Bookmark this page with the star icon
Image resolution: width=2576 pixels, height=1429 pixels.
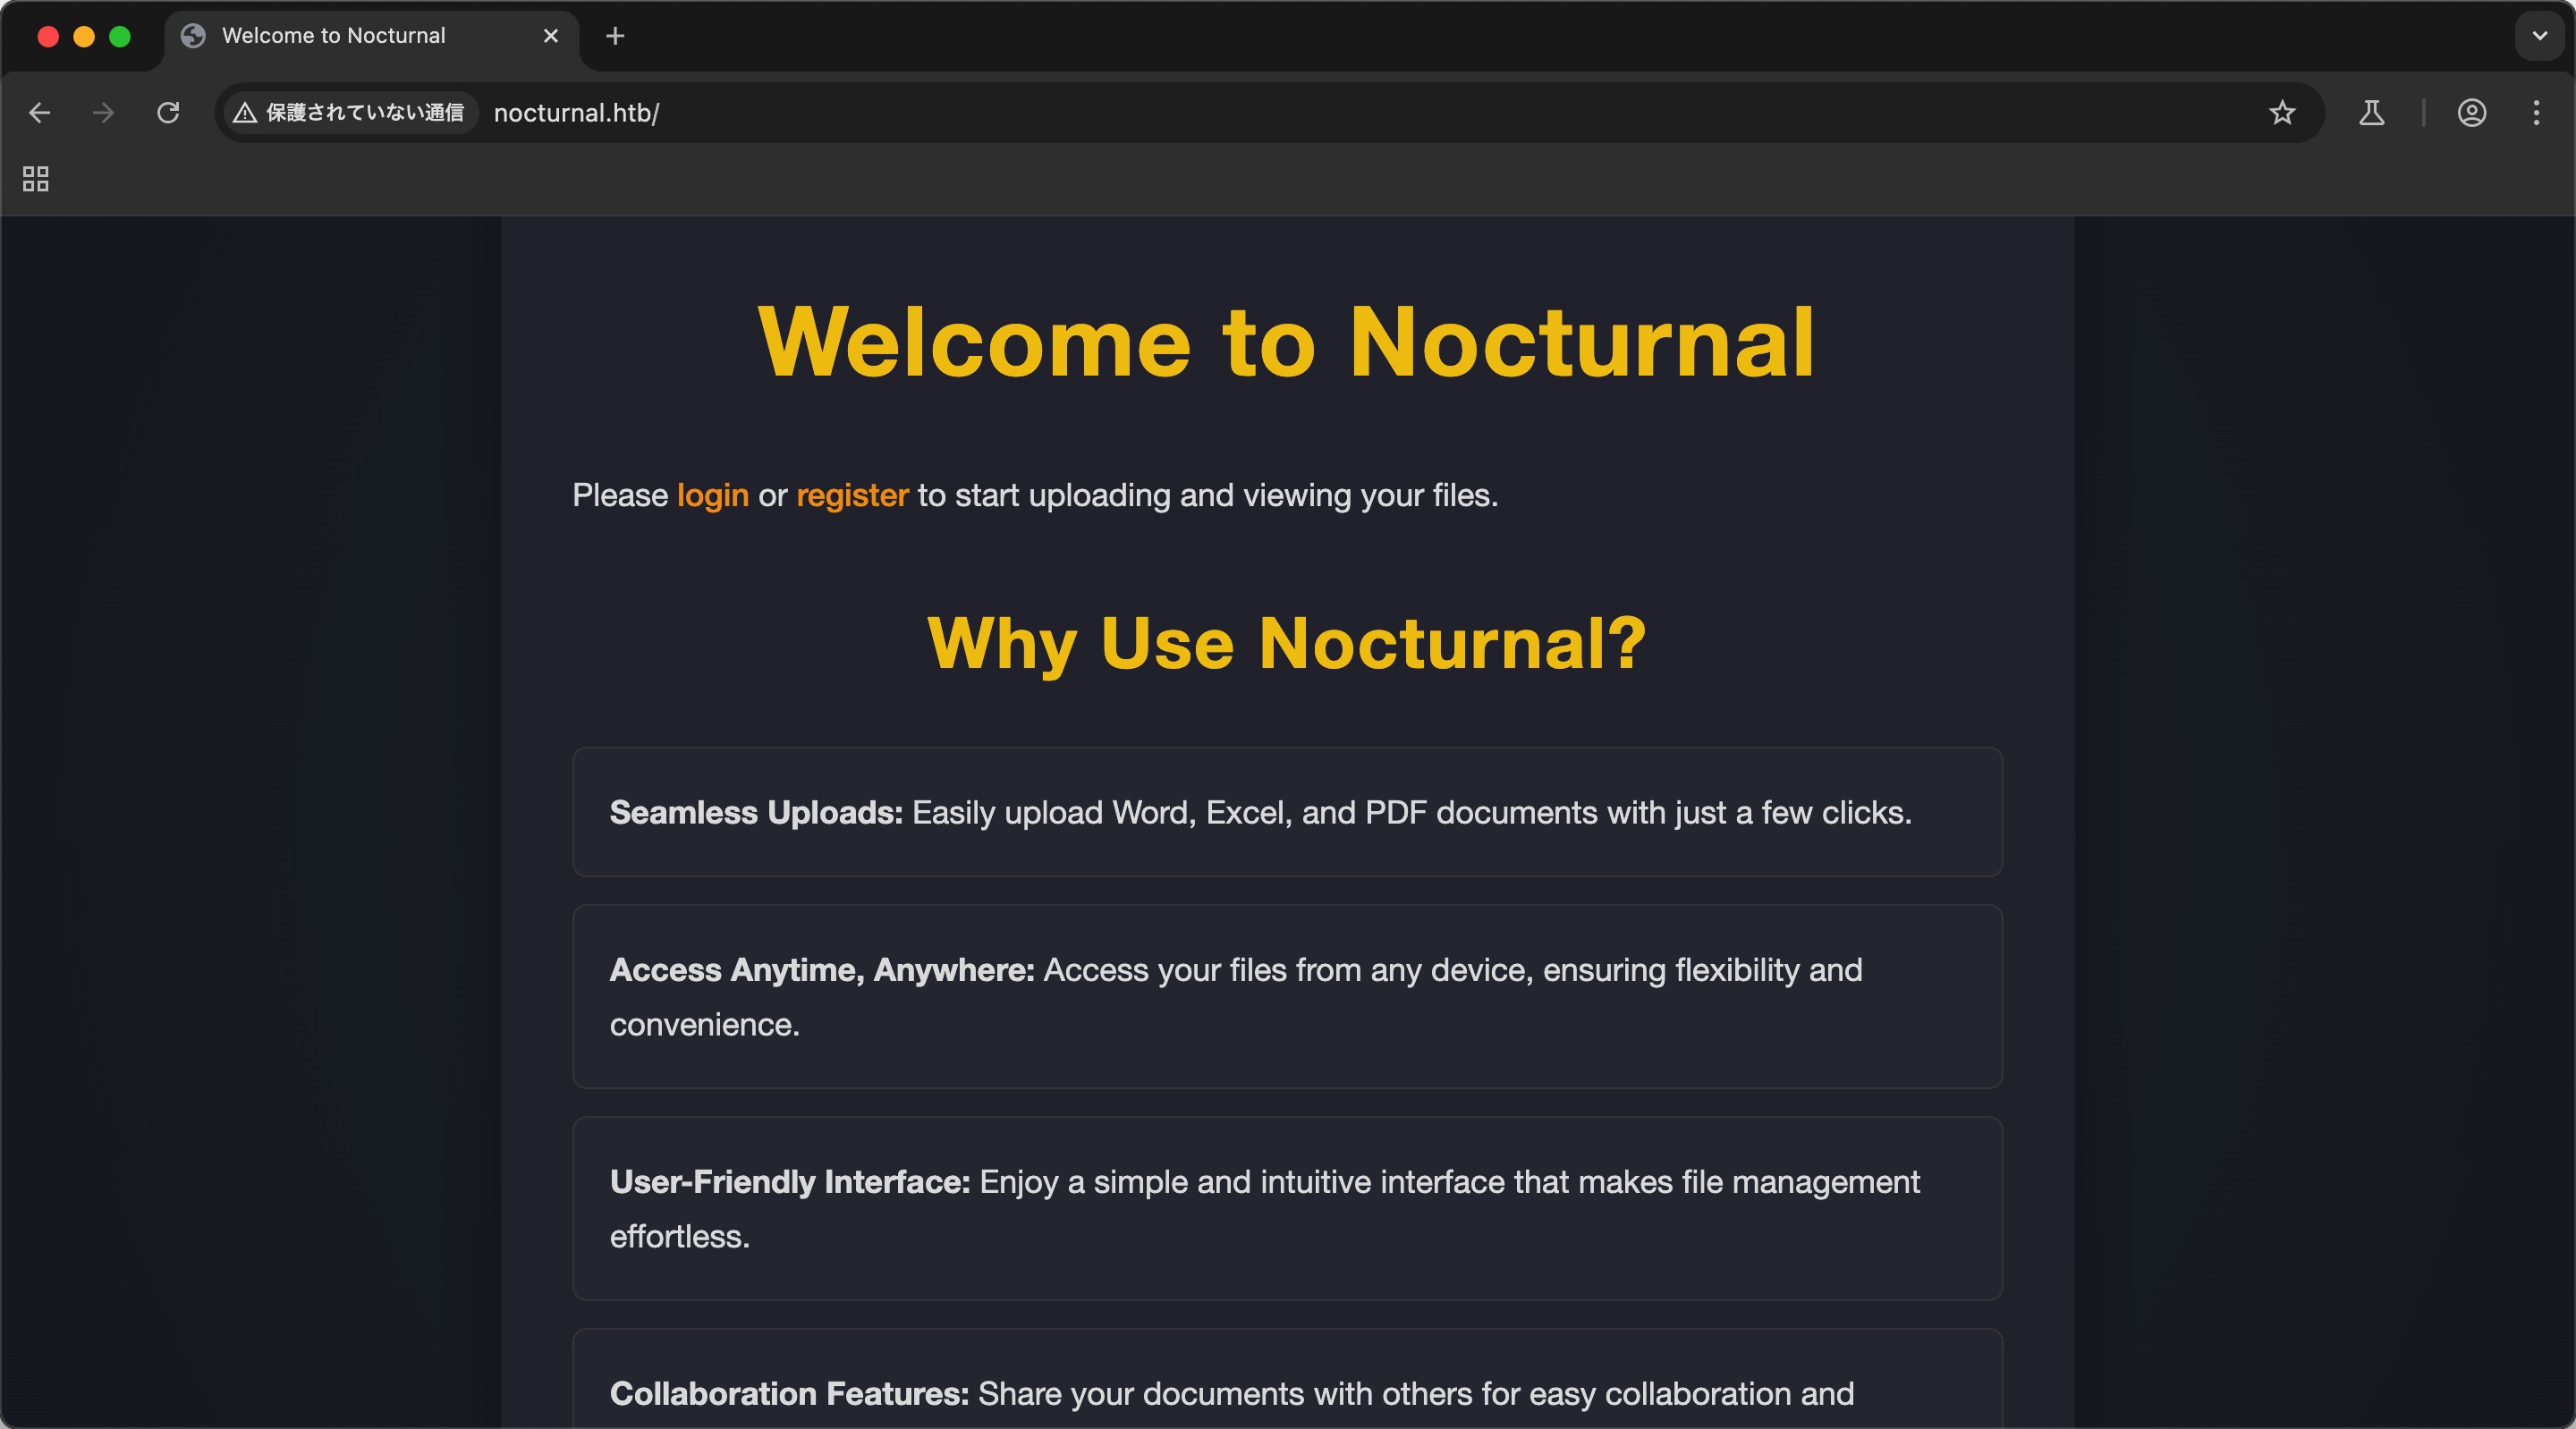click(x=2281, y=113)
